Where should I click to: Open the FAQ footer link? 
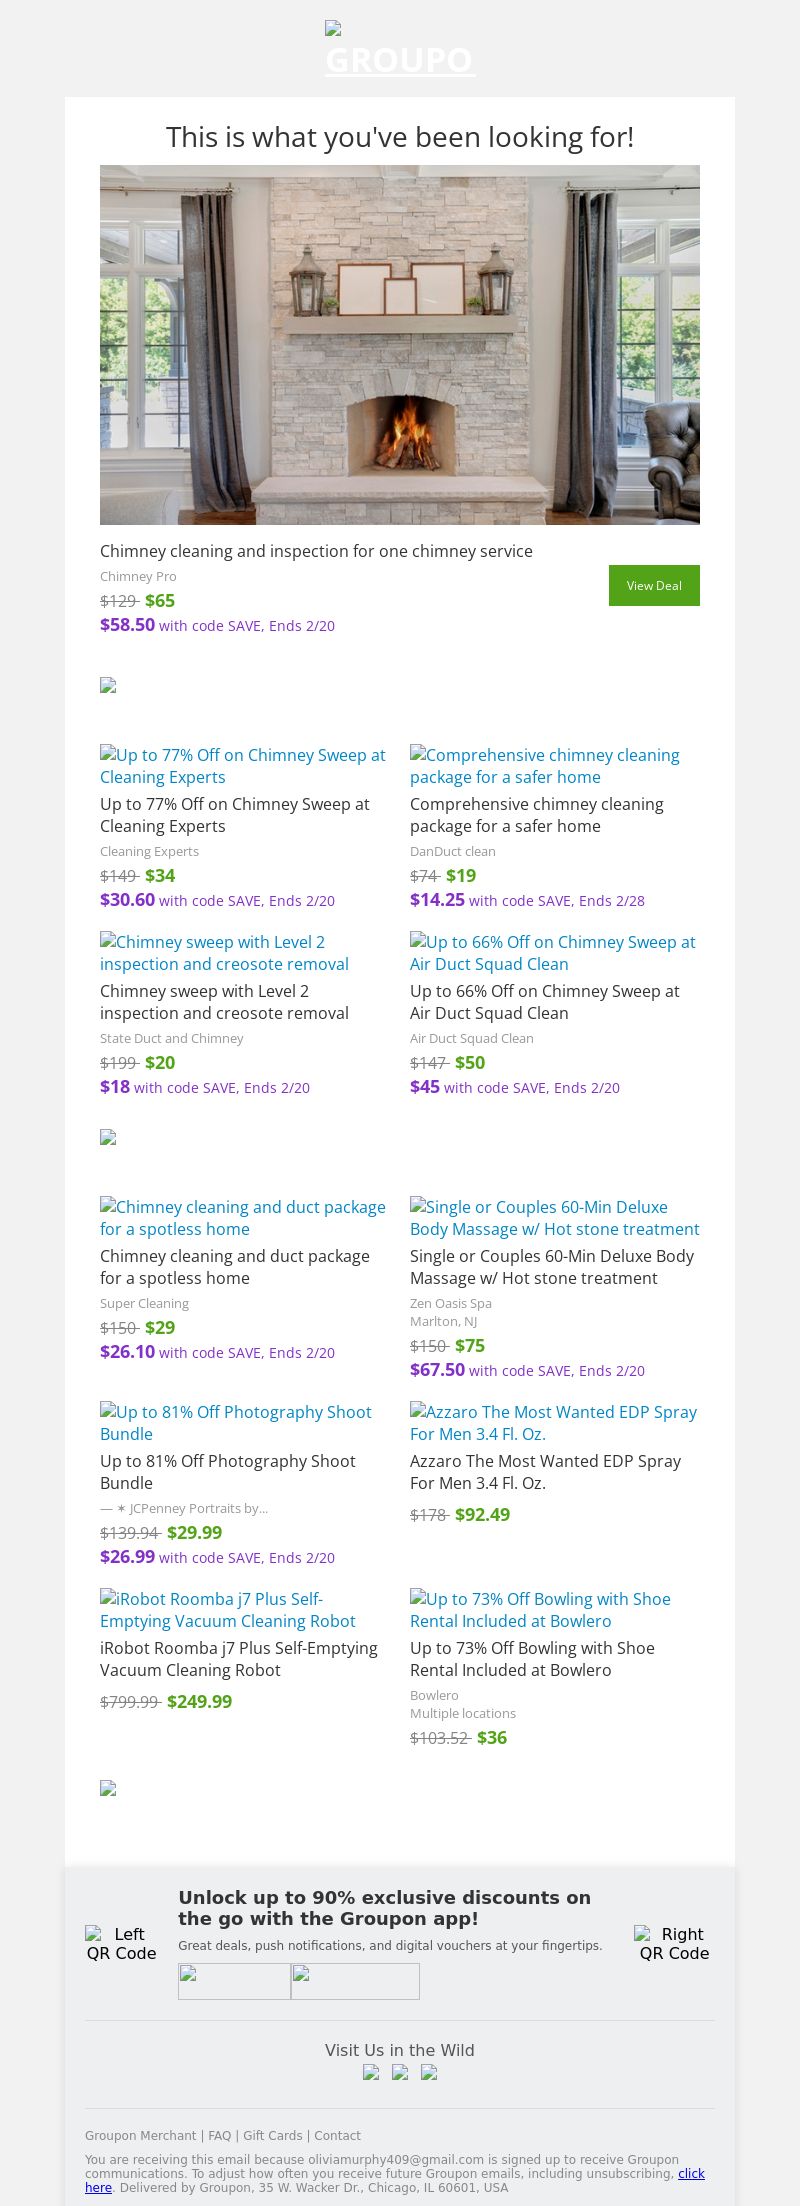pos(219,2135)
